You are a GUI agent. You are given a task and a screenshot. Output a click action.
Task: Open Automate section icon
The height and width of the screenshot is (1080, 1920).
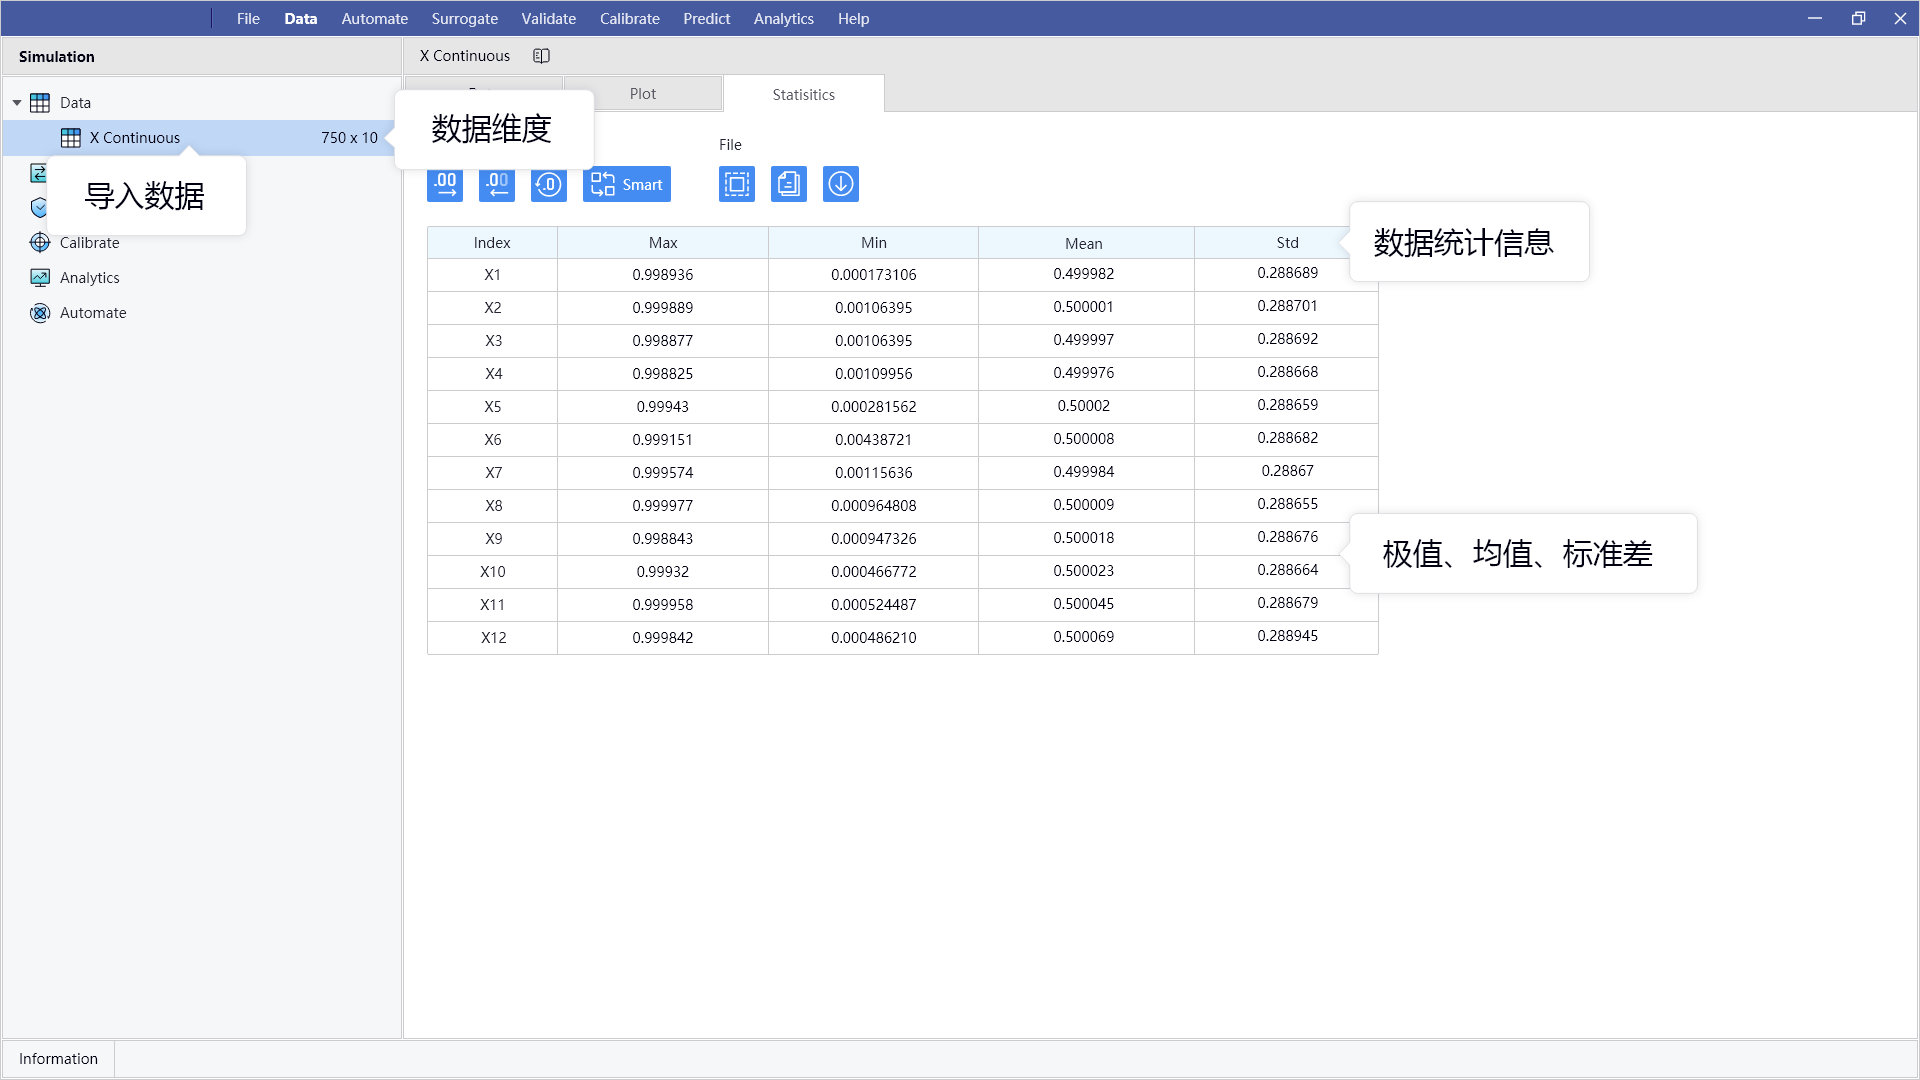tap(40, 313)
